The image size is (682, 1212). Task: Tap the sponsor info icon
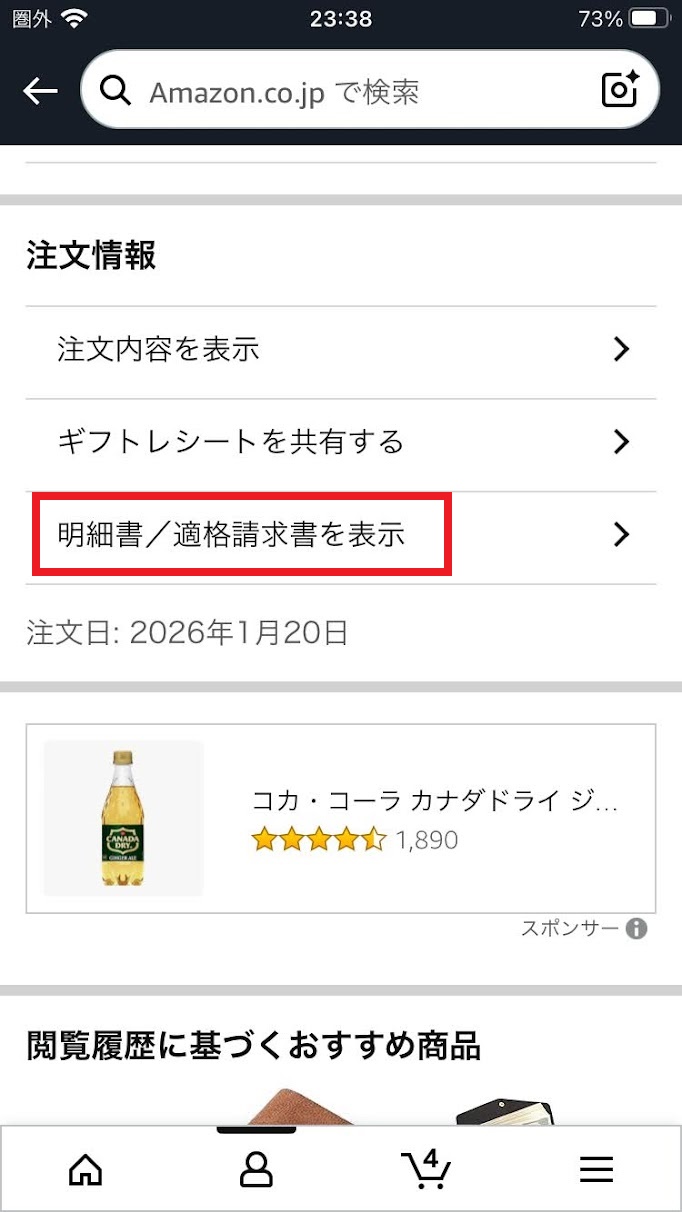pyautogui.click(x=636, y=929)
